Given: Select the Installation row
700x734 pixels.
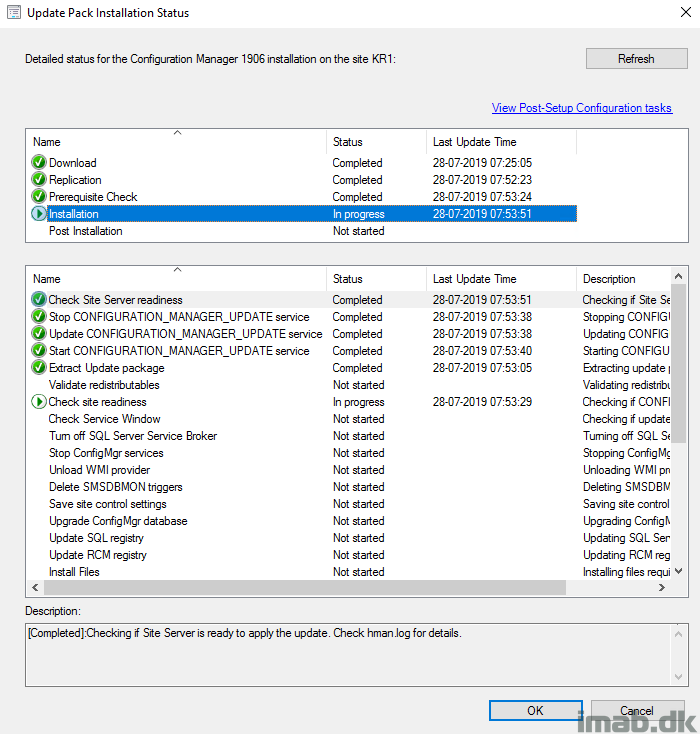Looking at the screenshot, I should coord(302,213).
